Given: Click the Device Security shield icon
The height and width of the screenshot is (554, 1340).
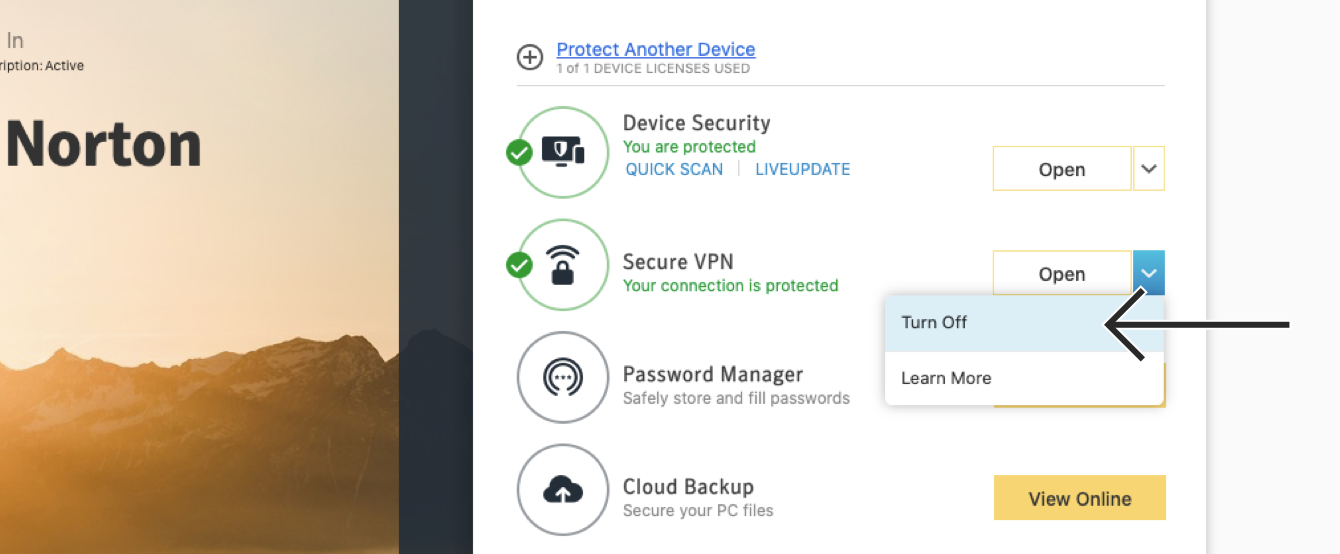Looking at the screenshot, I should click(563, 152).
